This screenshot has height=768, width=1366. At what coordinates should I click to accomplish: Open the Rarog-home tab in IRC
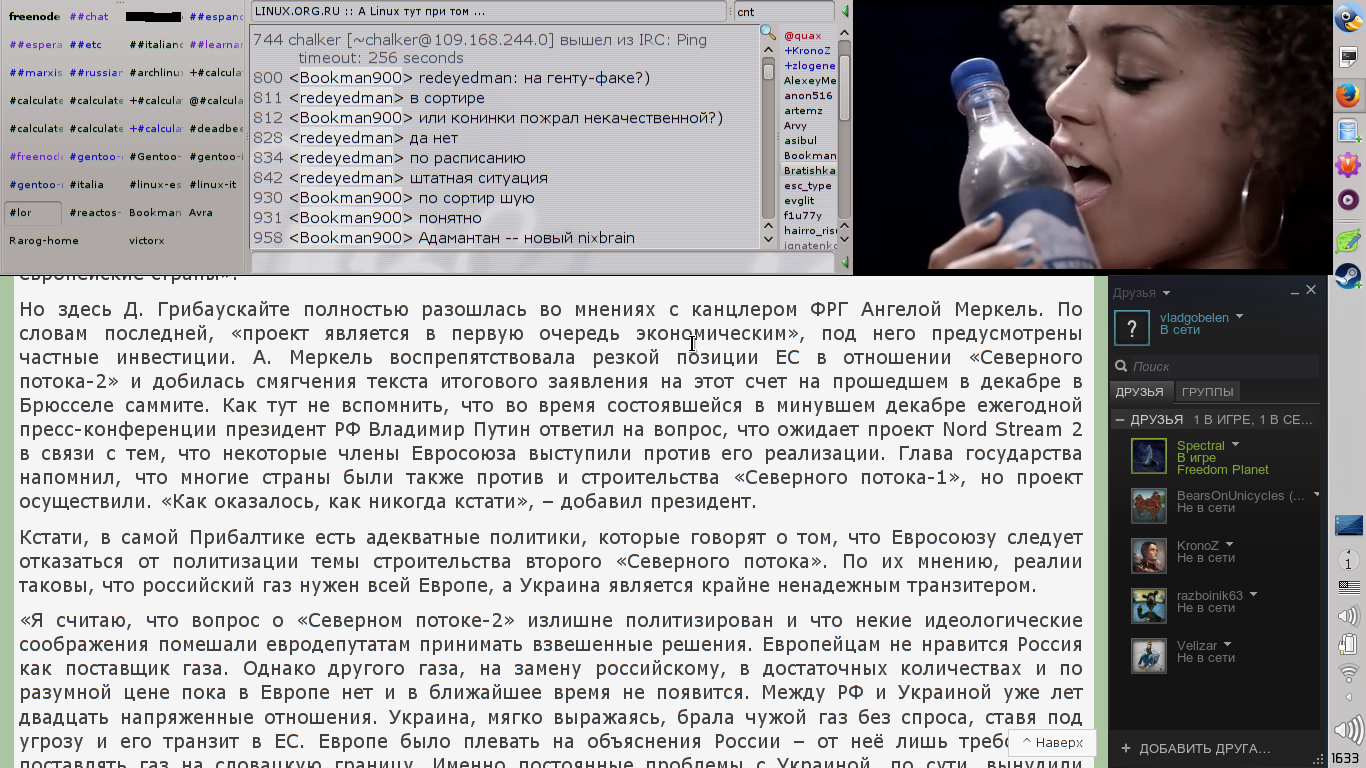[x=44, y=241]
